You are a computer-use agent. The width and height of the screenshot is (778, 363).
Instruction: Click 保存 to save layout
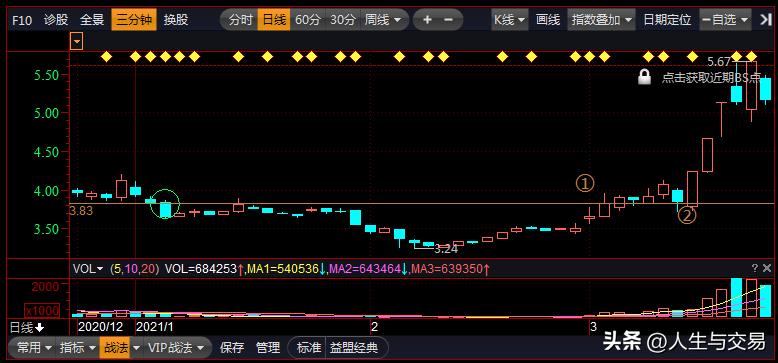tap(232, 348)
